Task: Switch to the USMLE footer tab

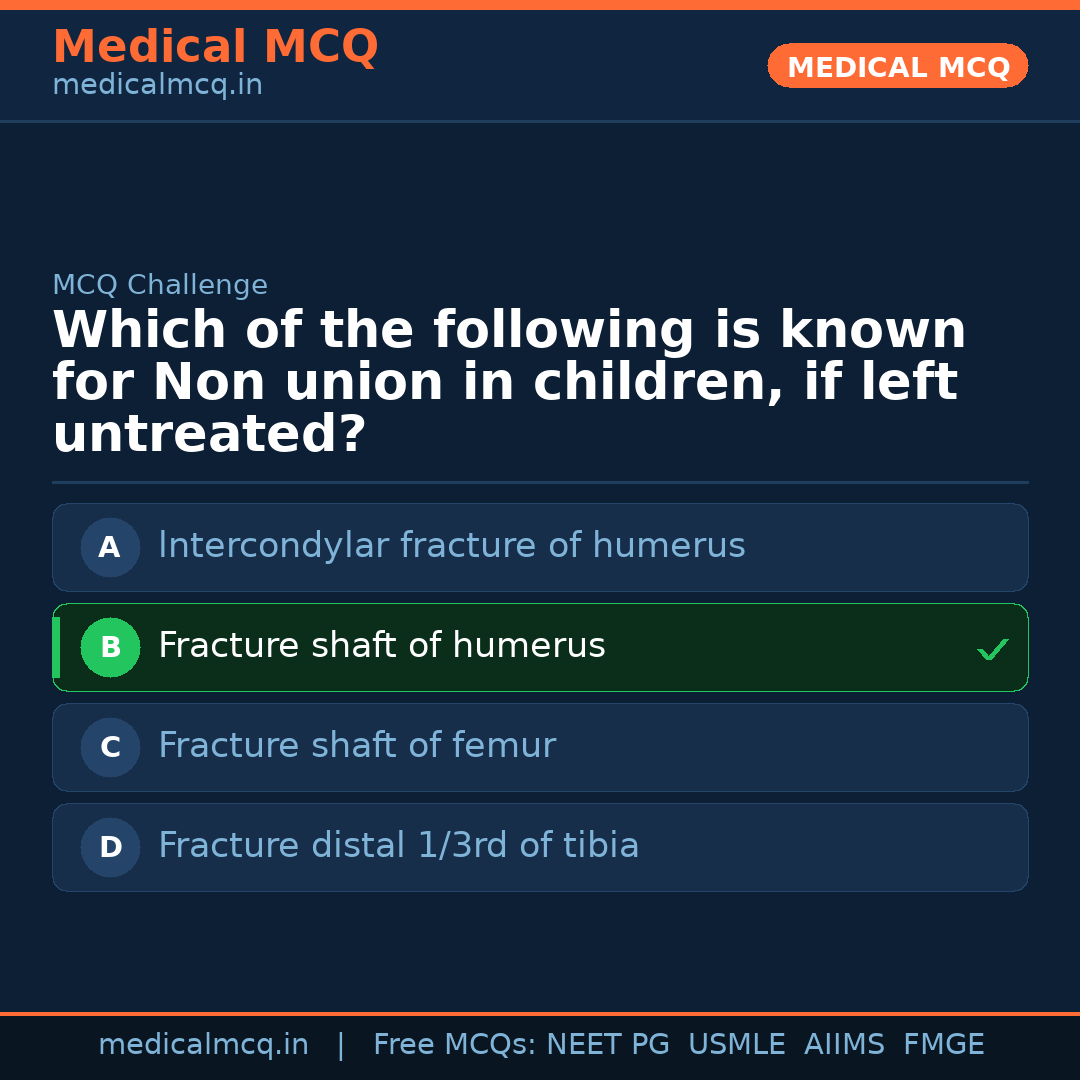Action: 737,1044
